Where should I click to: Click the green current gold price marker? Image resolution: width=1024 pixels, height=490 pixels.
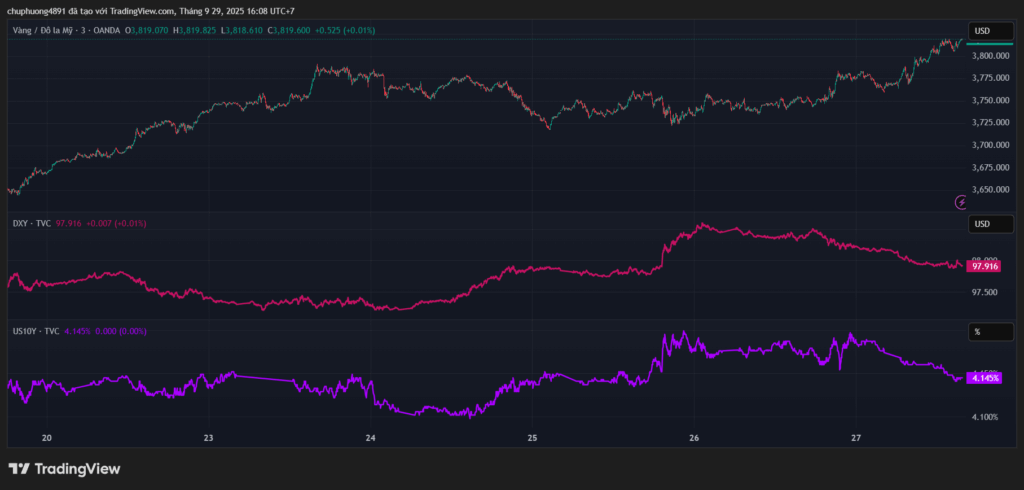989,44
